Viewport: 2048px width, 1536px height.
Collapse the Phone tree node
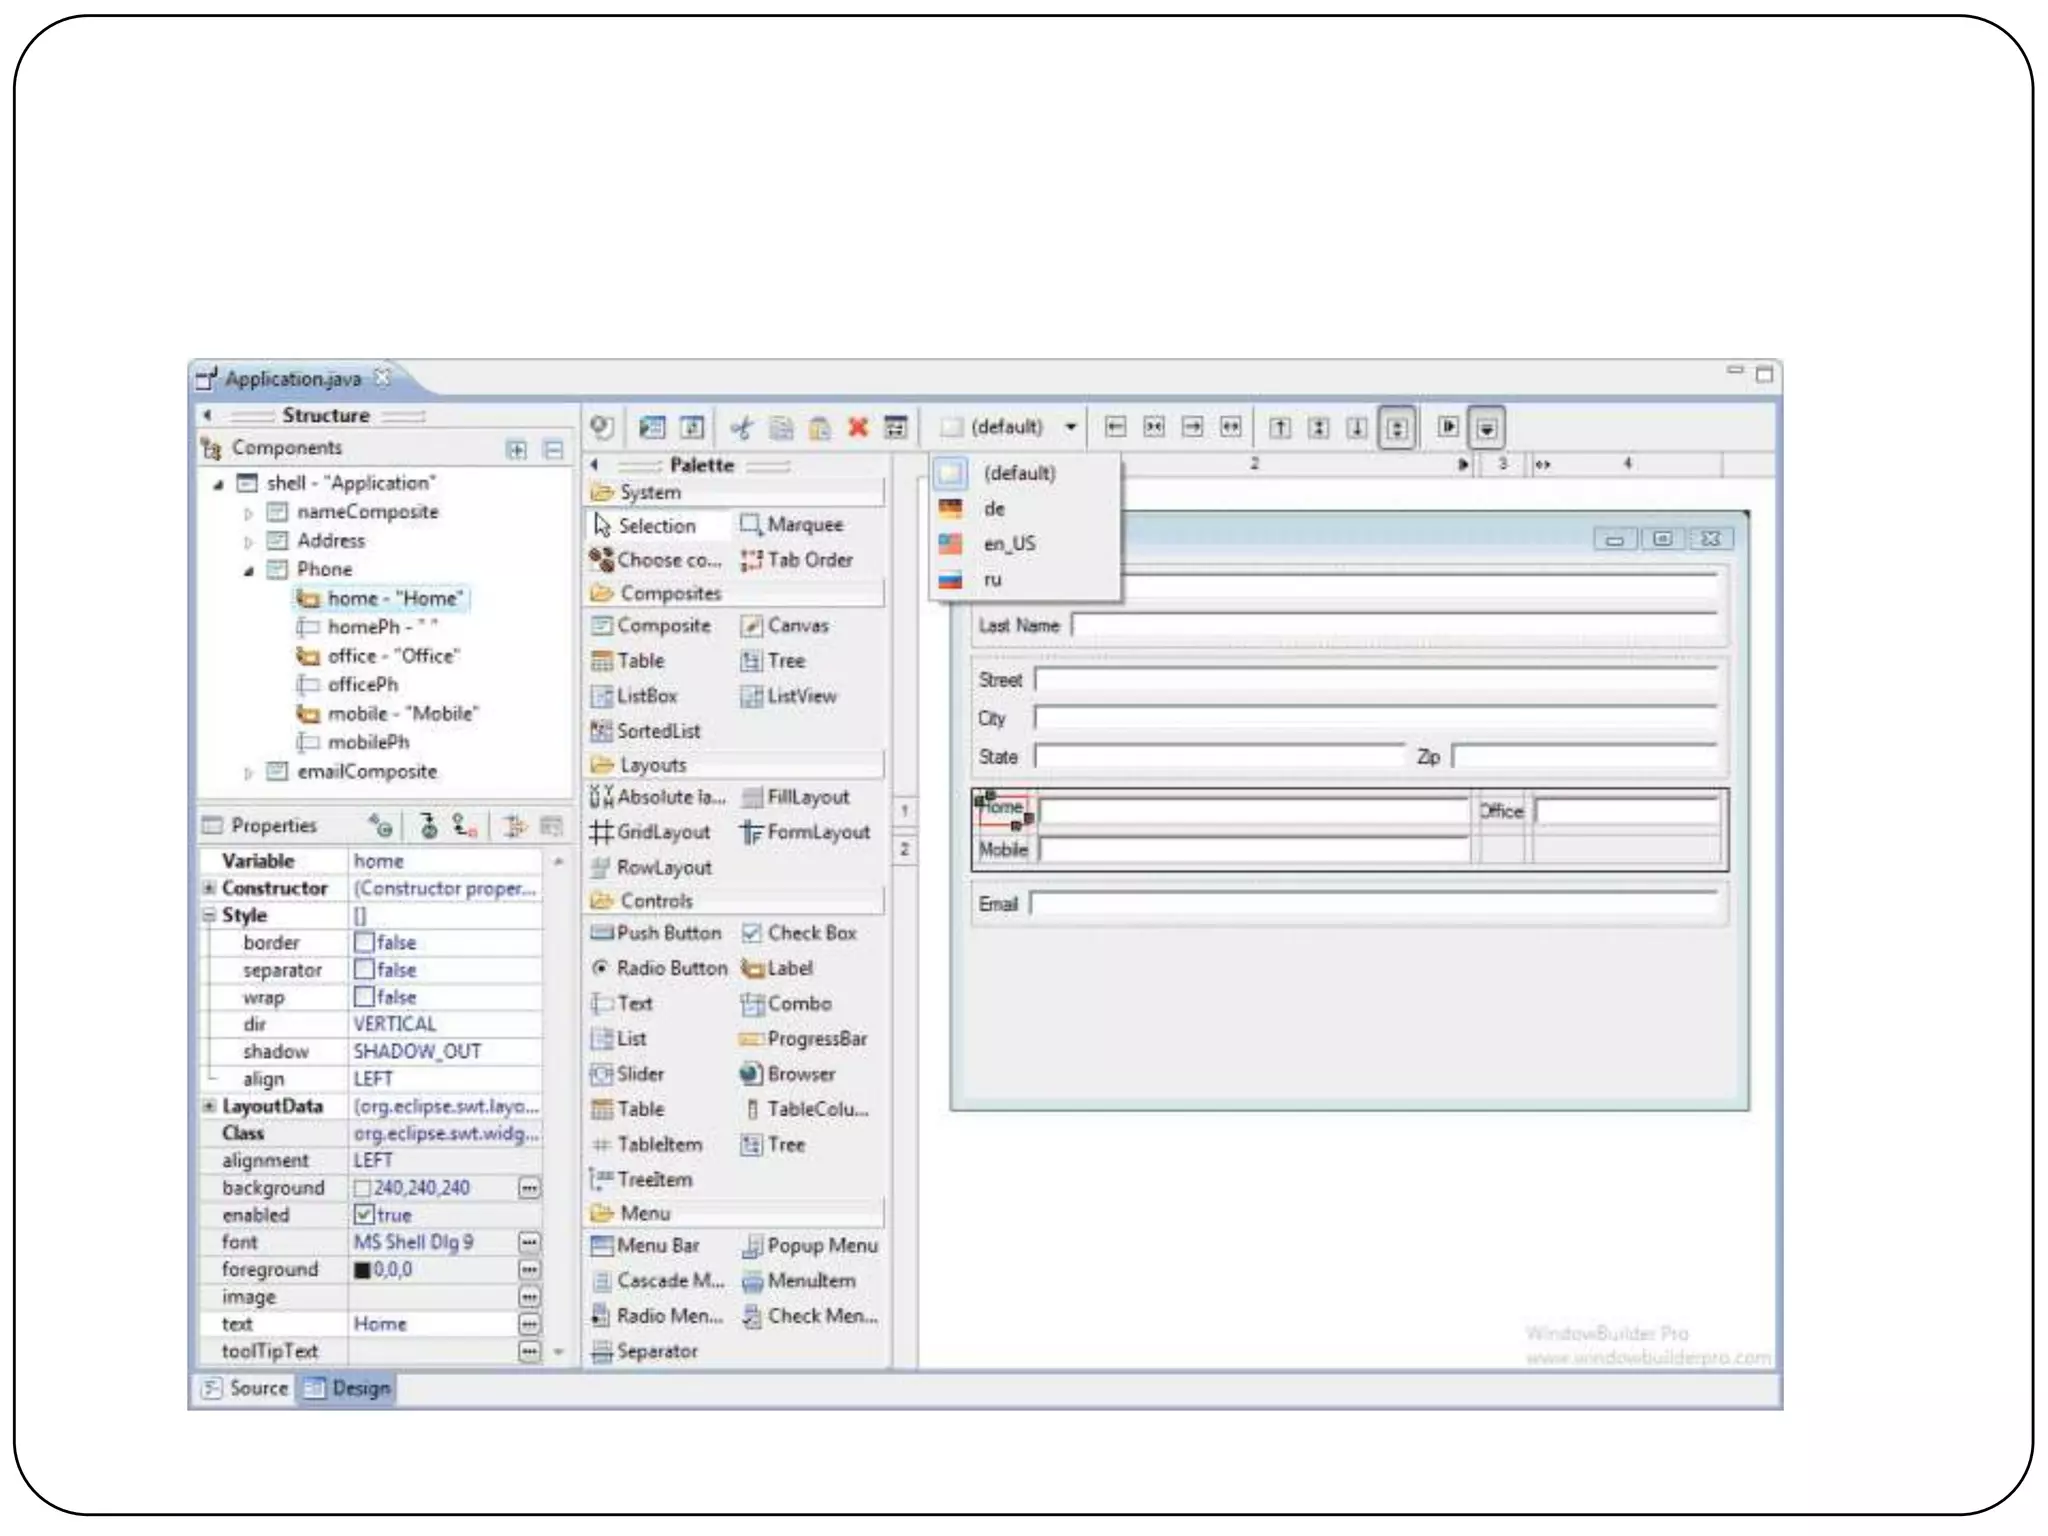coord(248,571)
